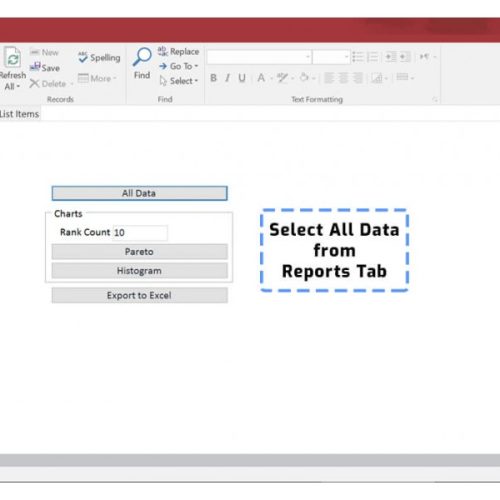Viewport: 500px width, 500px height.
Task: Click the Rank Count input field
Action: click(x=140, y=232)
